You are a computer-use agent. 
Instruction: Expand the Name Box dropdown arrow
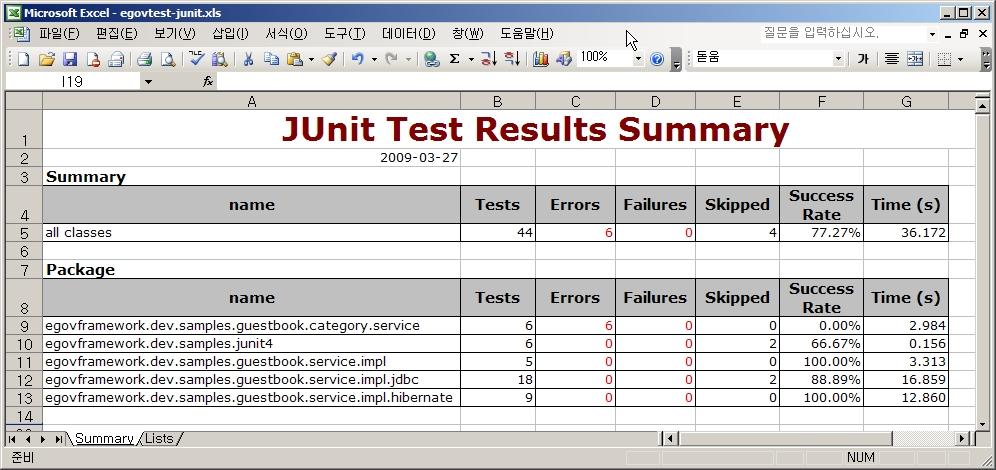[x=148, y=81]
